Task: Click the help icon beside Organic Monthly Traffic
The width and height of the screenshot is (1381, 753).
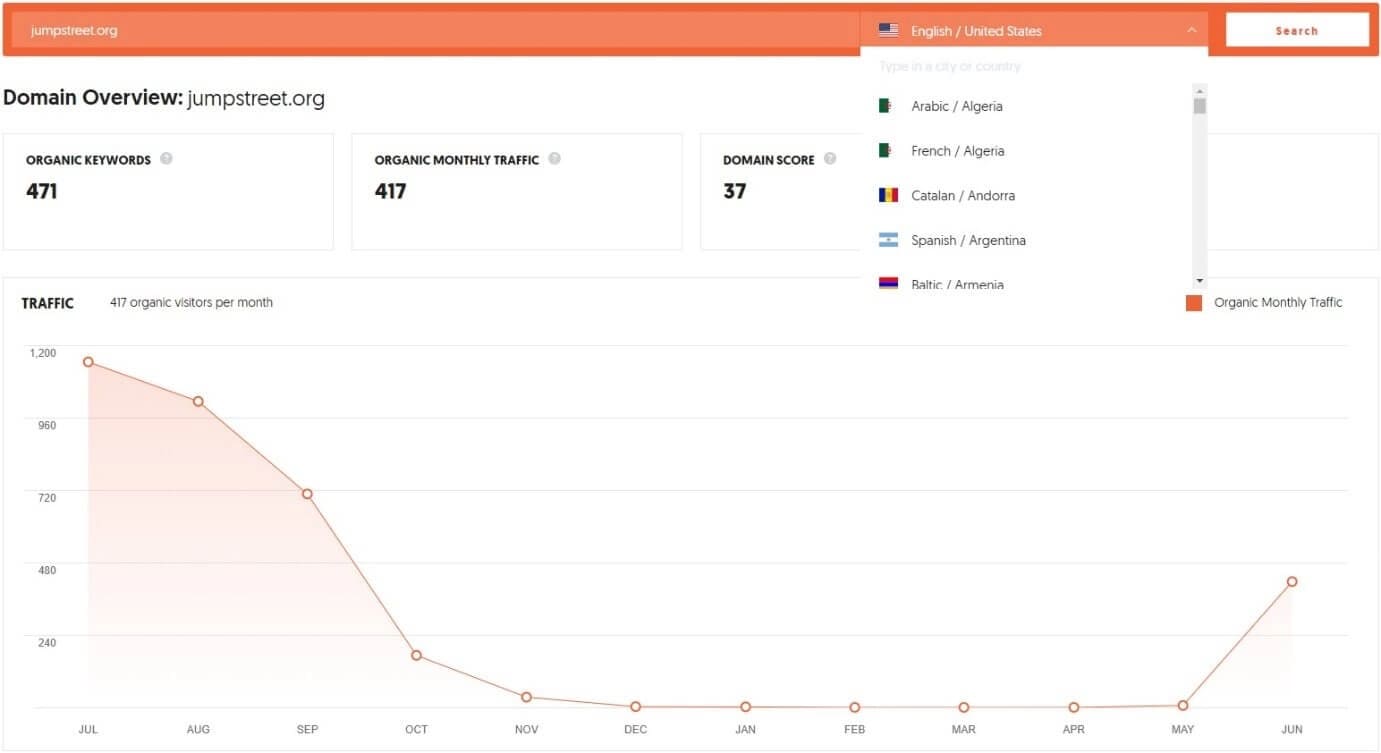Action: click(x=554, y=158)
